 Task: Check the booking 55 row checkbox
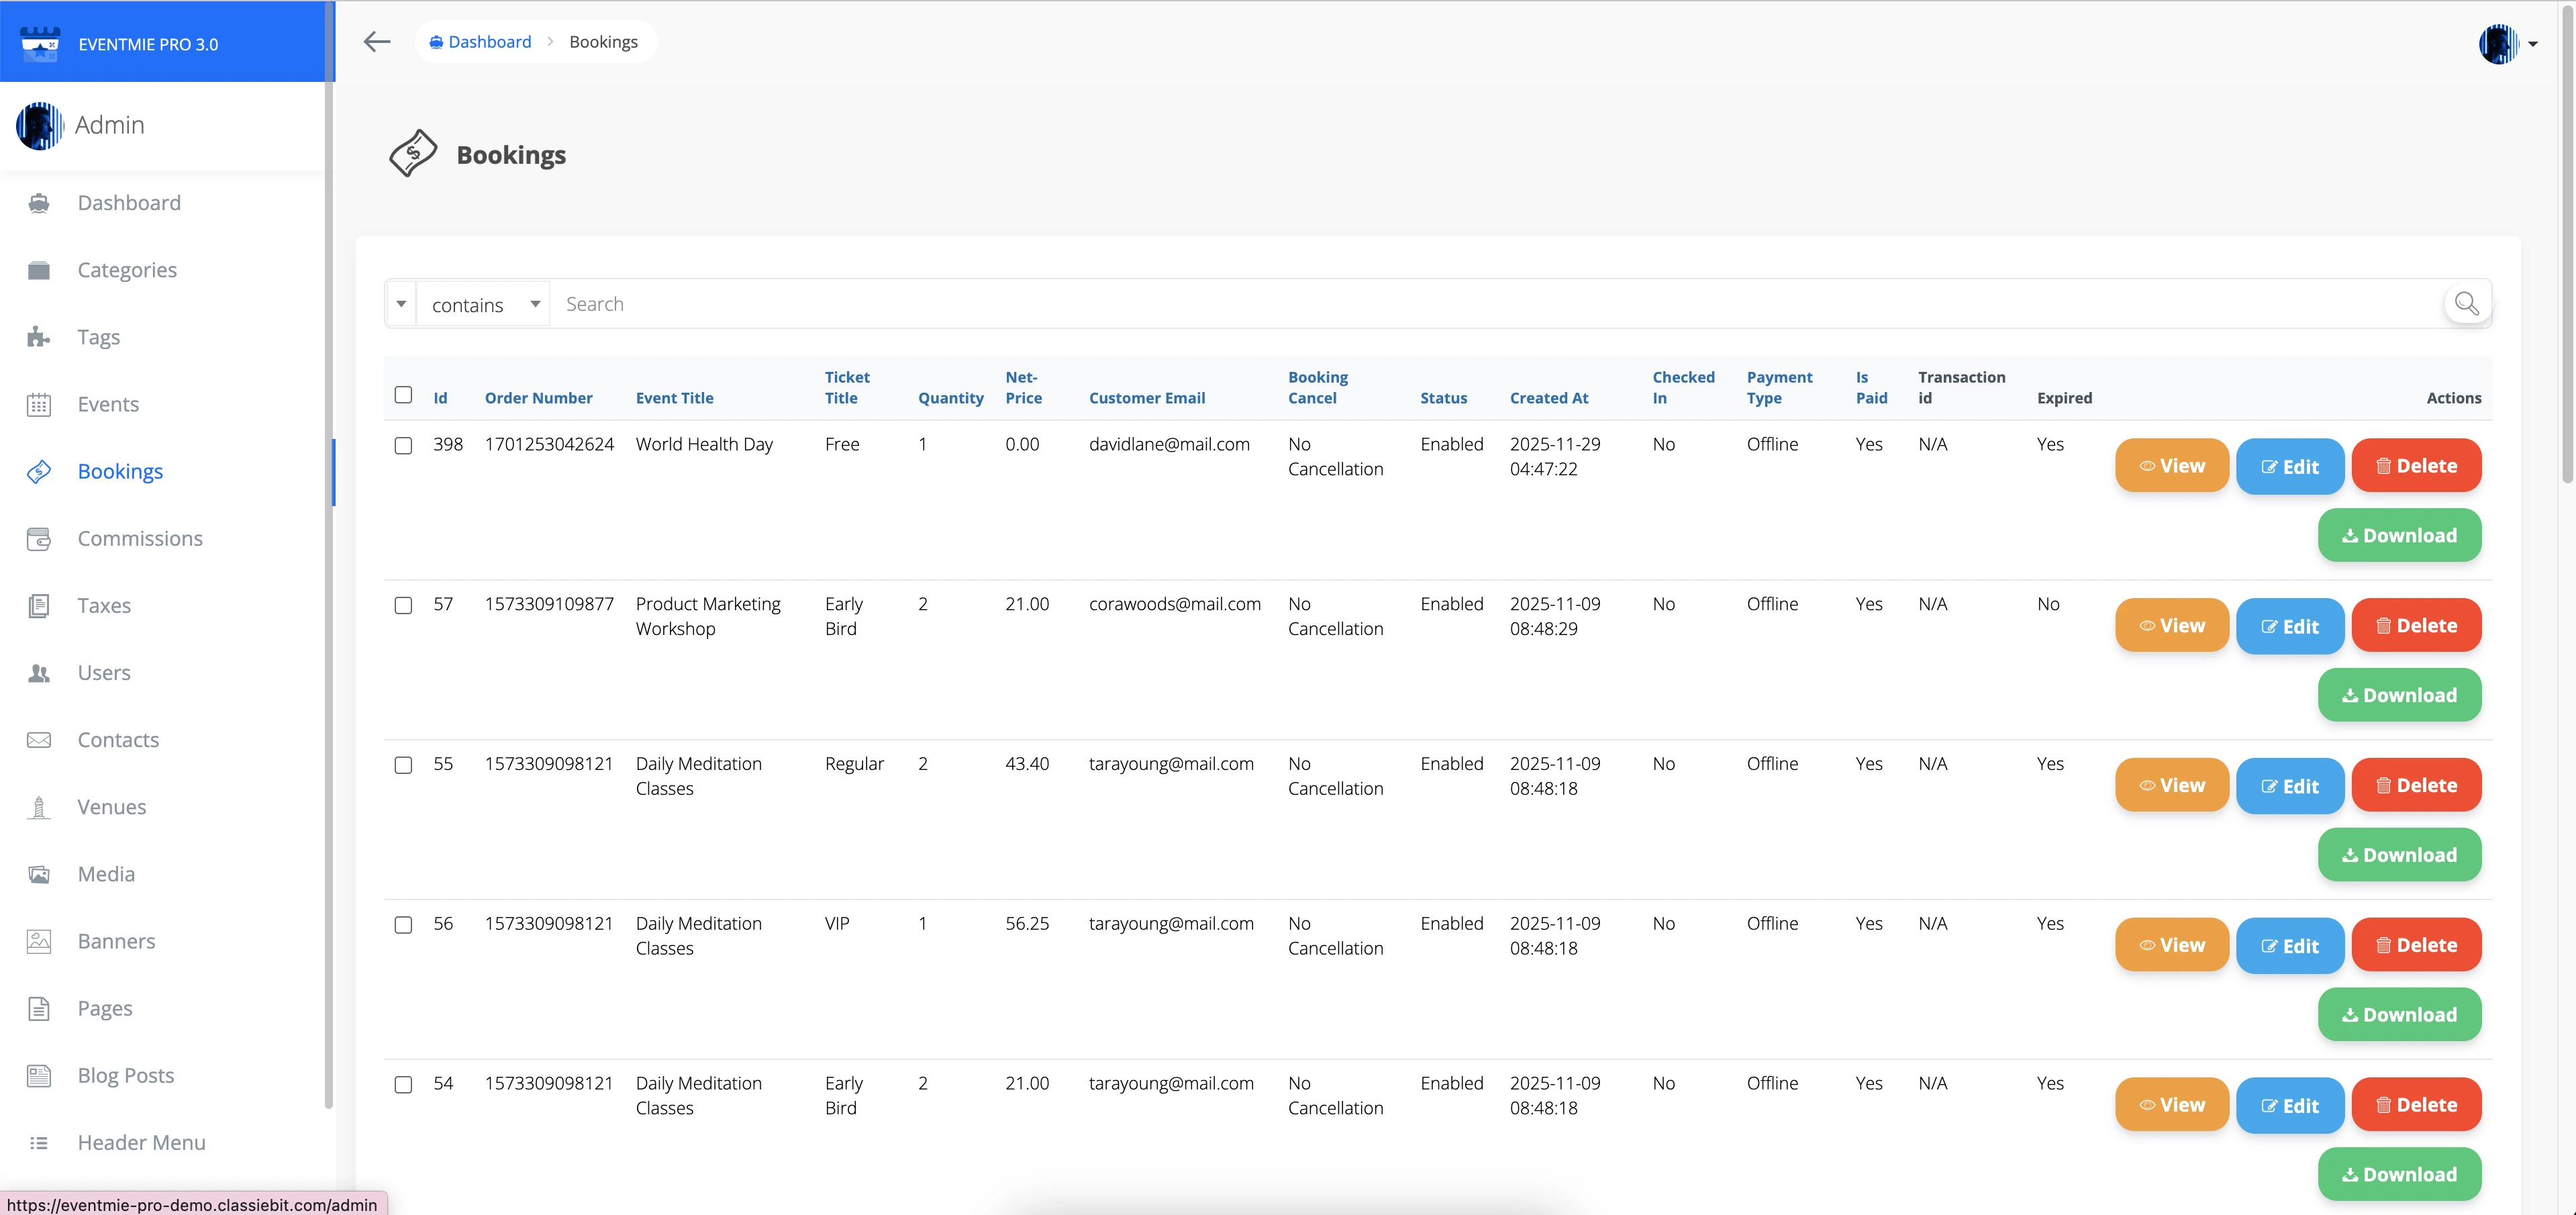403,765
